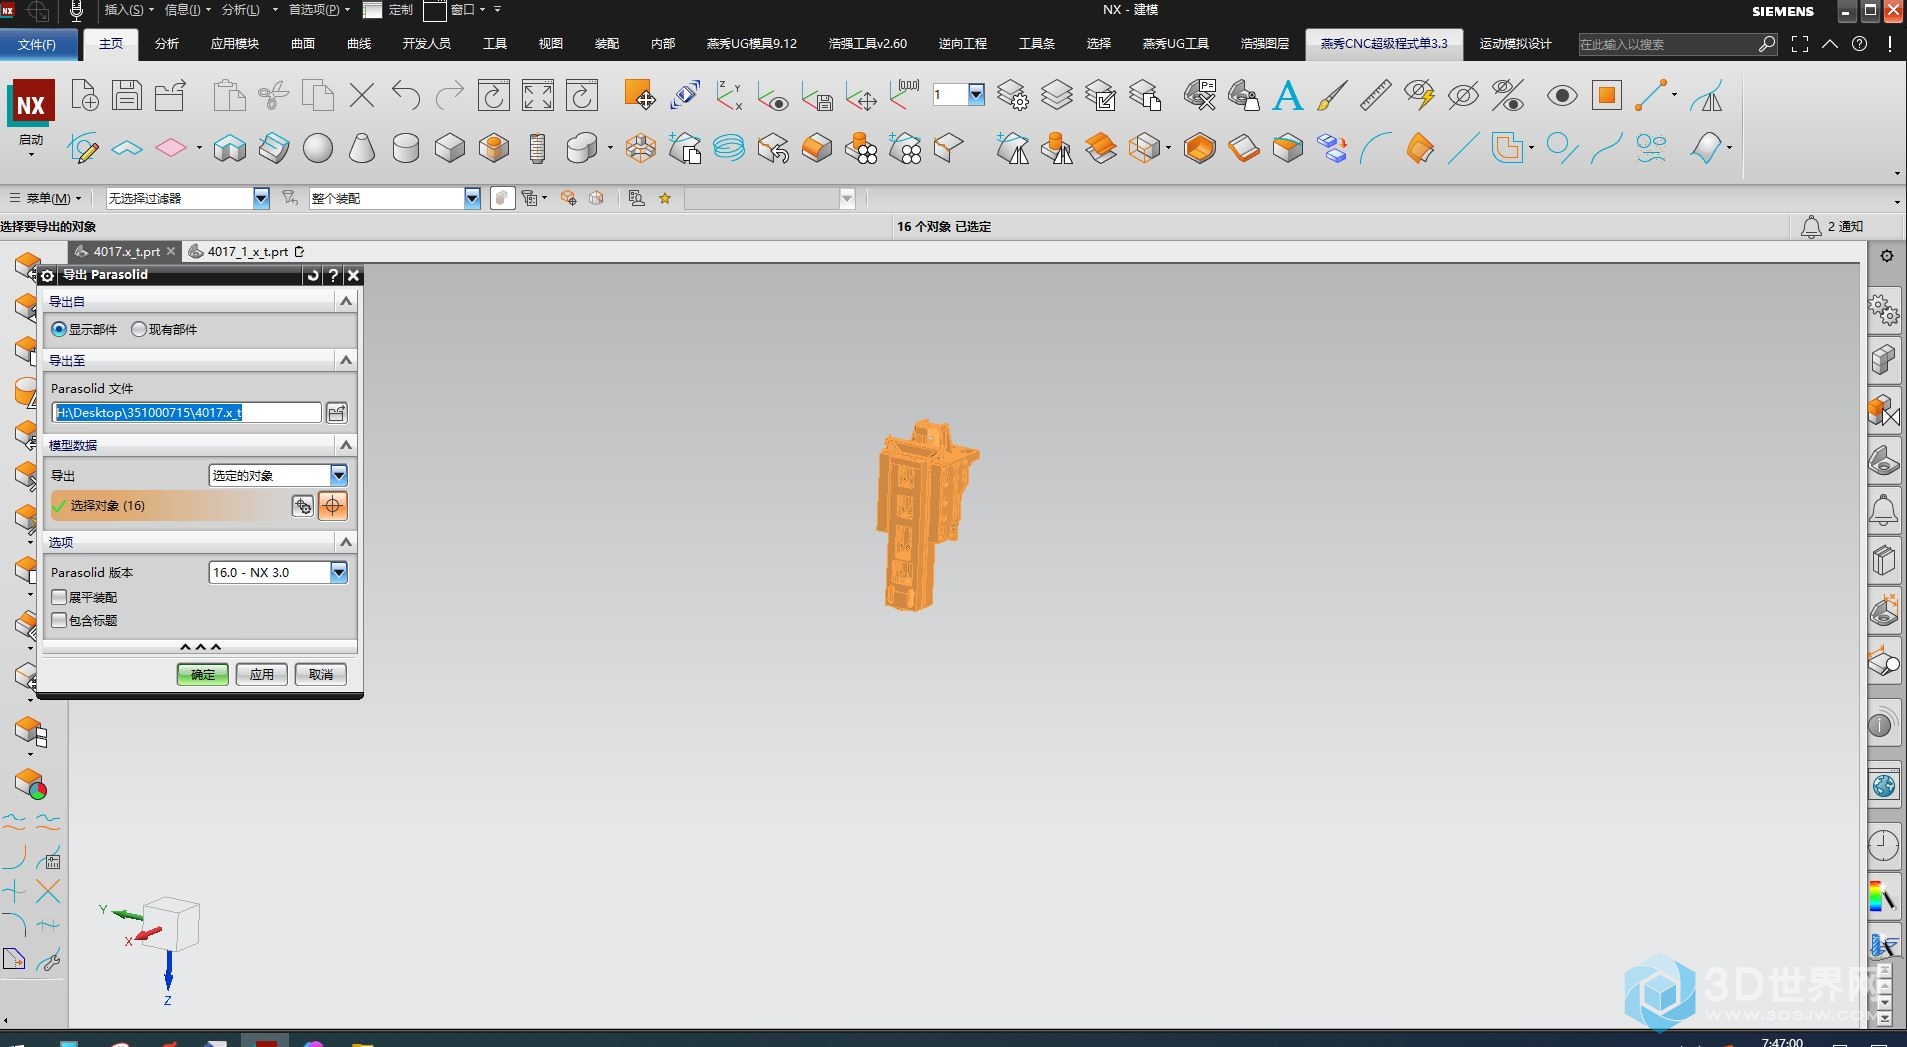Click the Undo arrow icon

406,96
